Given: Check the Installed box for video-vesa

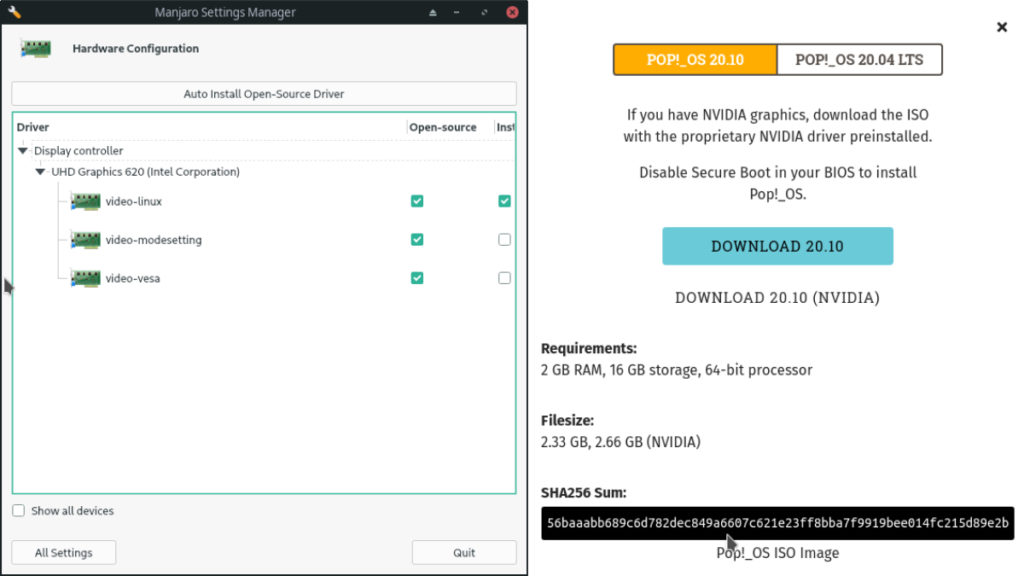Looking at the screenshot, I should tap(505, 278).
